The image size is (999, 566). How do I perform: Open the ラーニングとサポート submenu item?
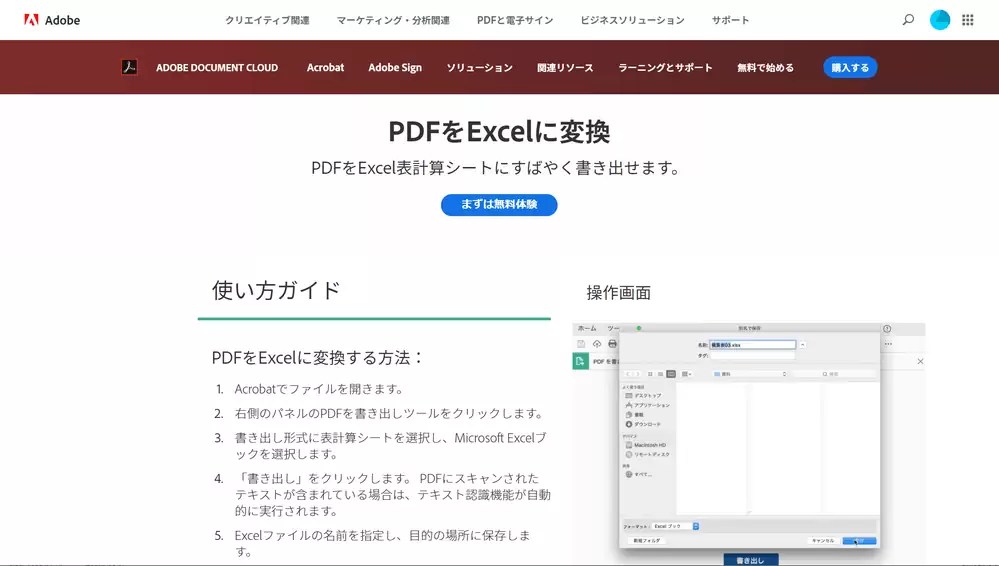[665, 68]
